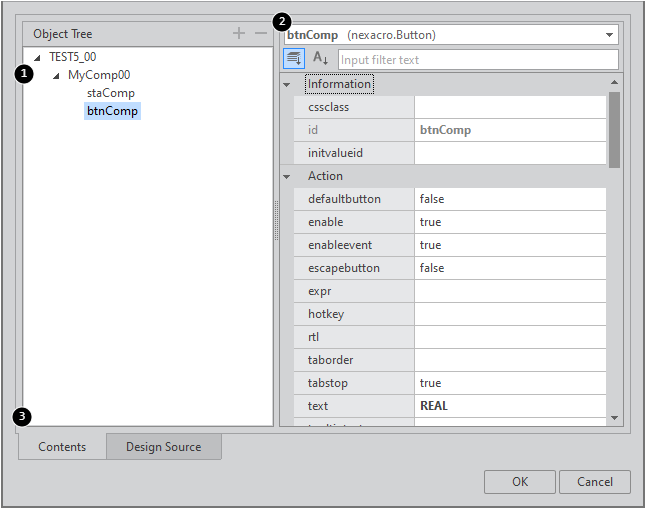Switch to the Design Source tab
646x509 pixels.
(x=163, y=447)
